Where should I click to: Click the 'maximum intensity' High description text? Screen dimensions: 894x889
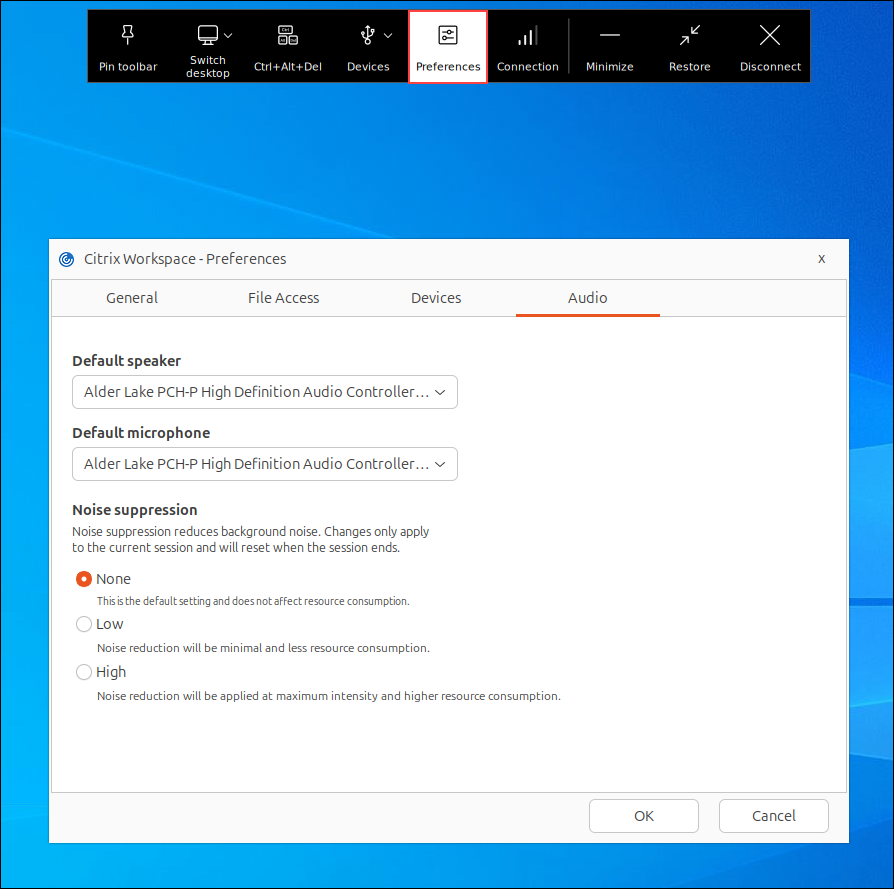click(329, 696)
